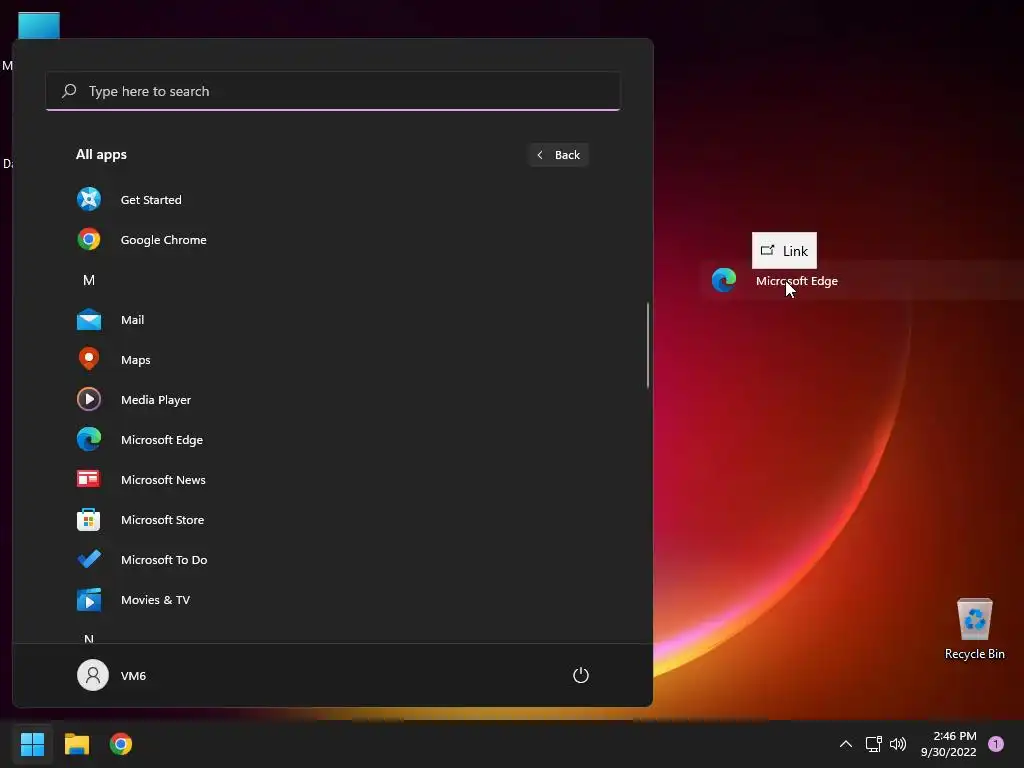
Task: Launch Microsoft To Do checkmark icon
Action: pyautogui.click(x=89, y=559)
